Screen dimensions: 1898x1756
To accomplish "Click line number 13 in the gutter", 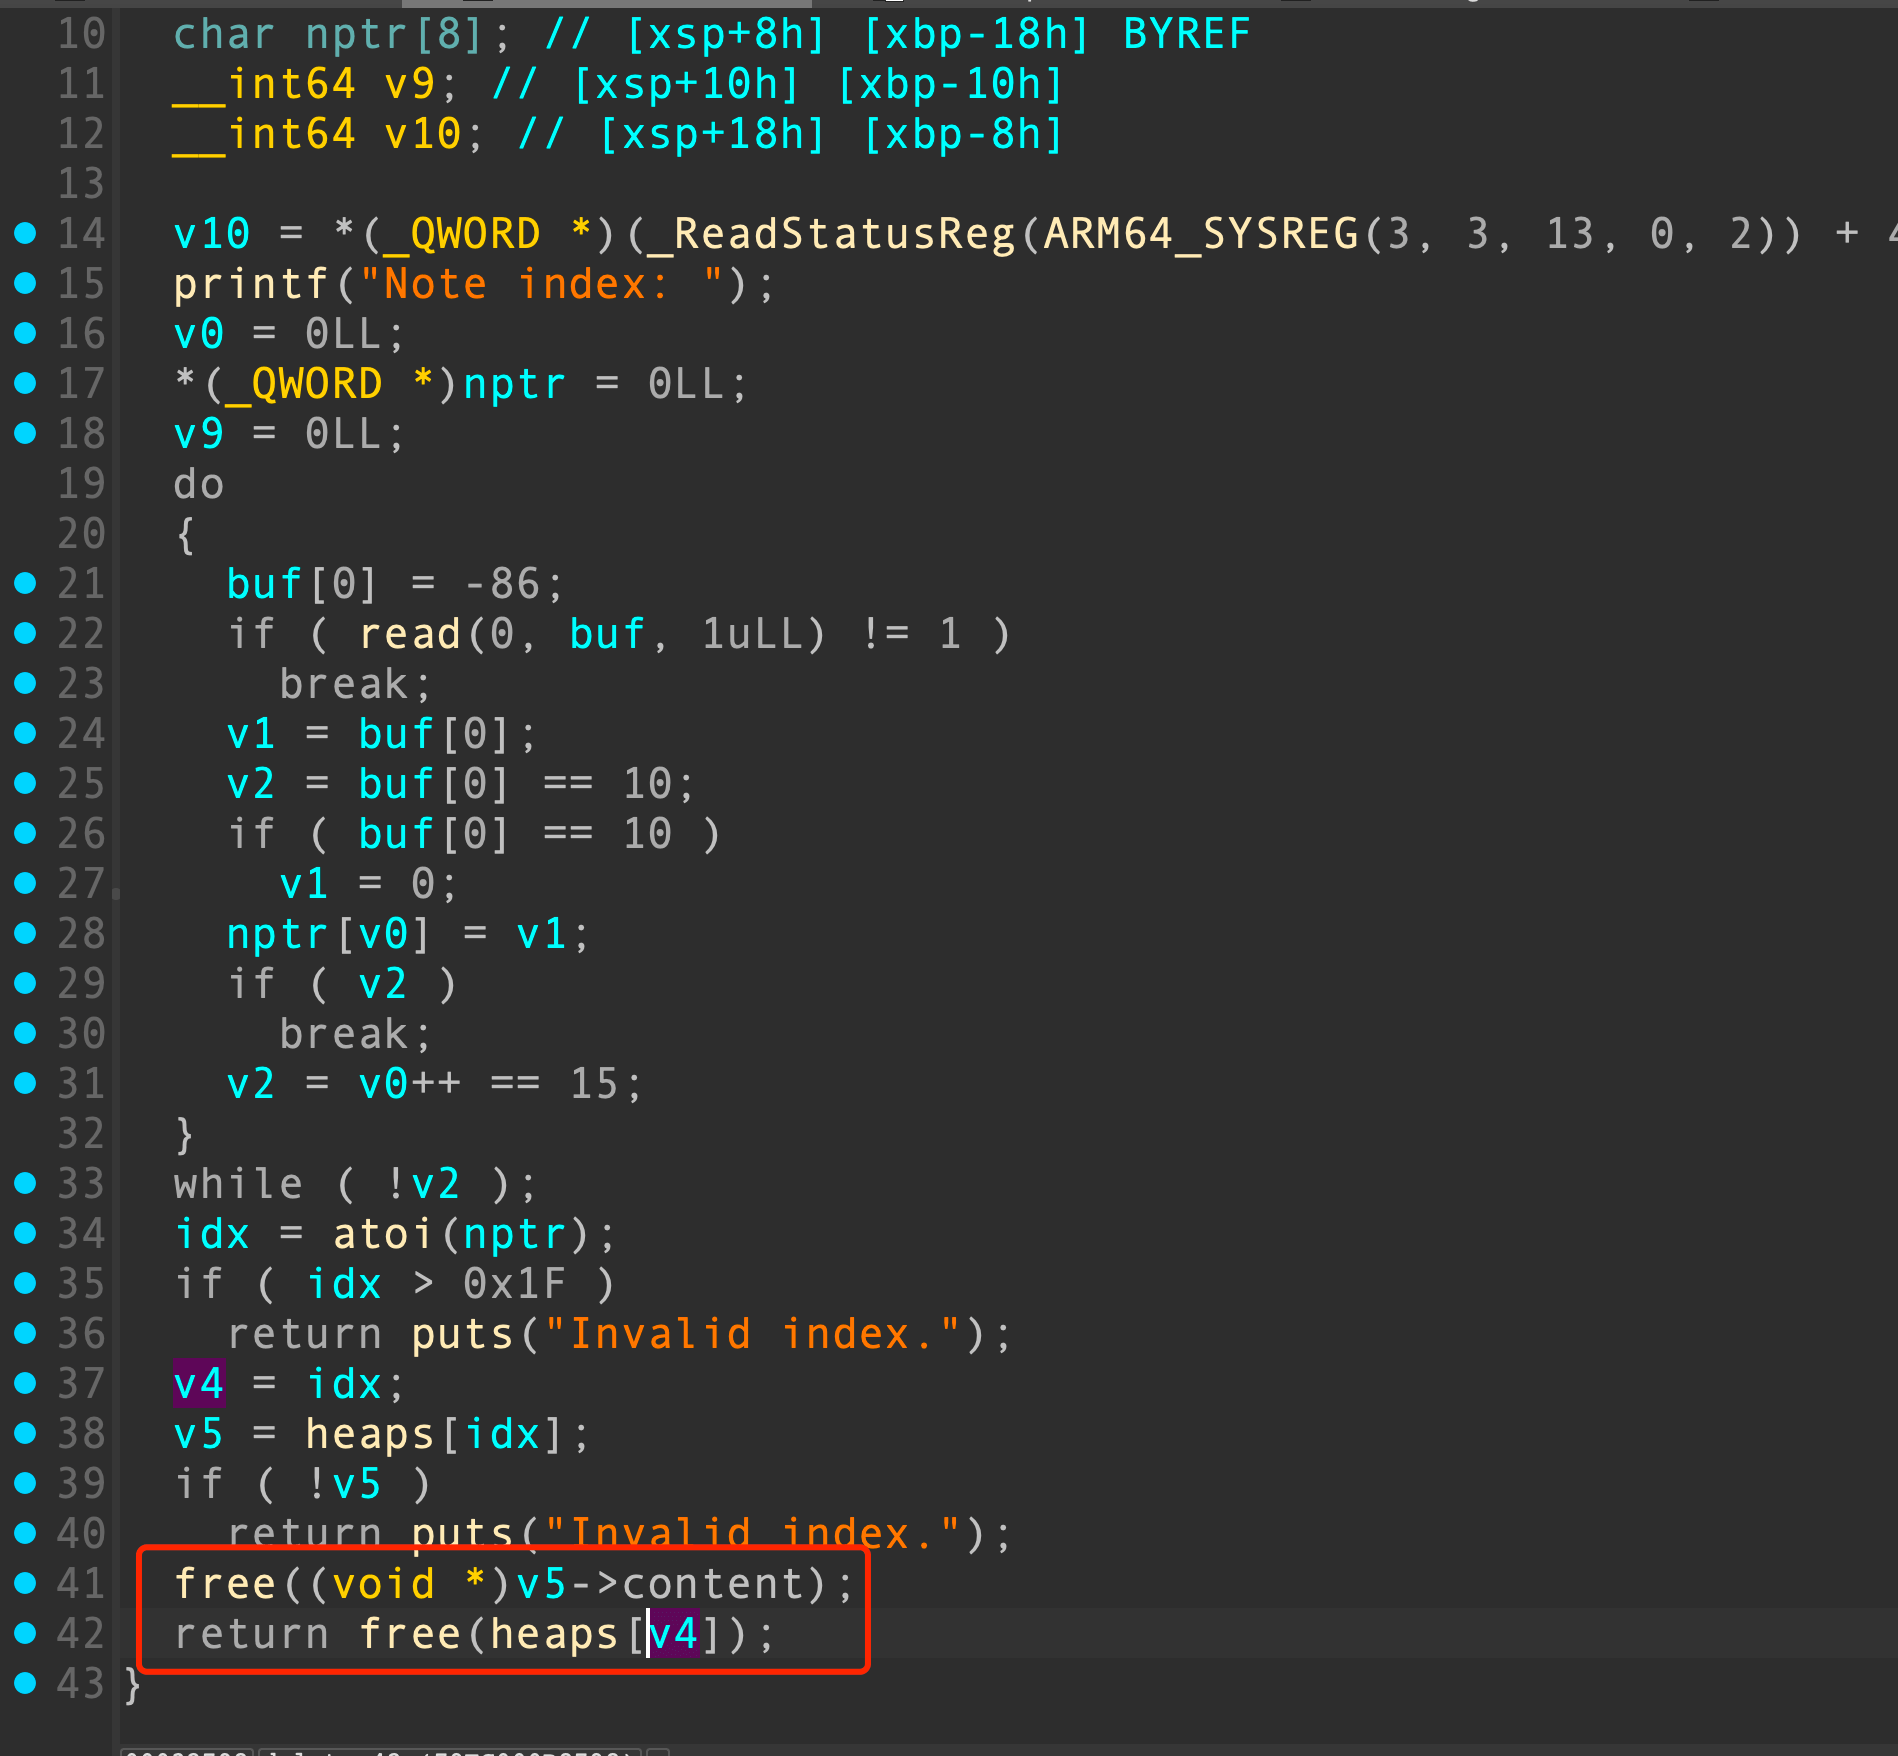I will [81, 185].
